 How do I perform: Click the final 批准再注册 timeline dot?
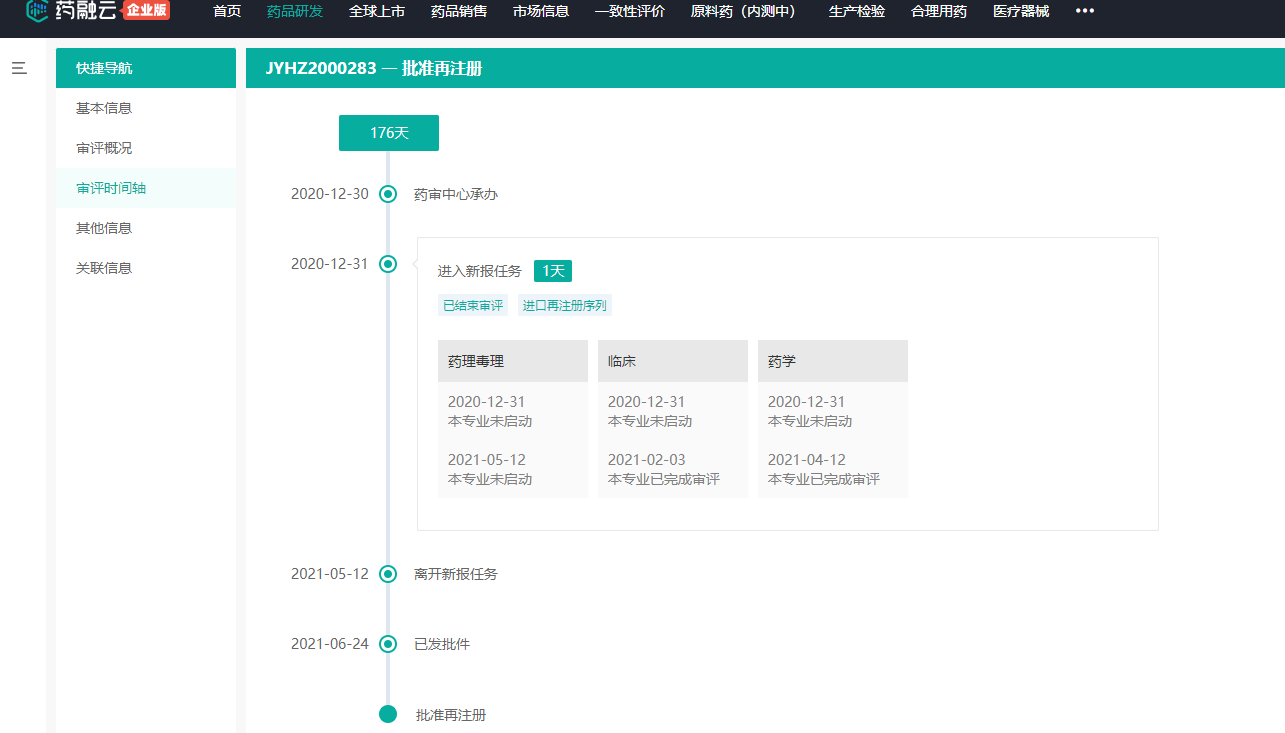(x=388, y=714)
